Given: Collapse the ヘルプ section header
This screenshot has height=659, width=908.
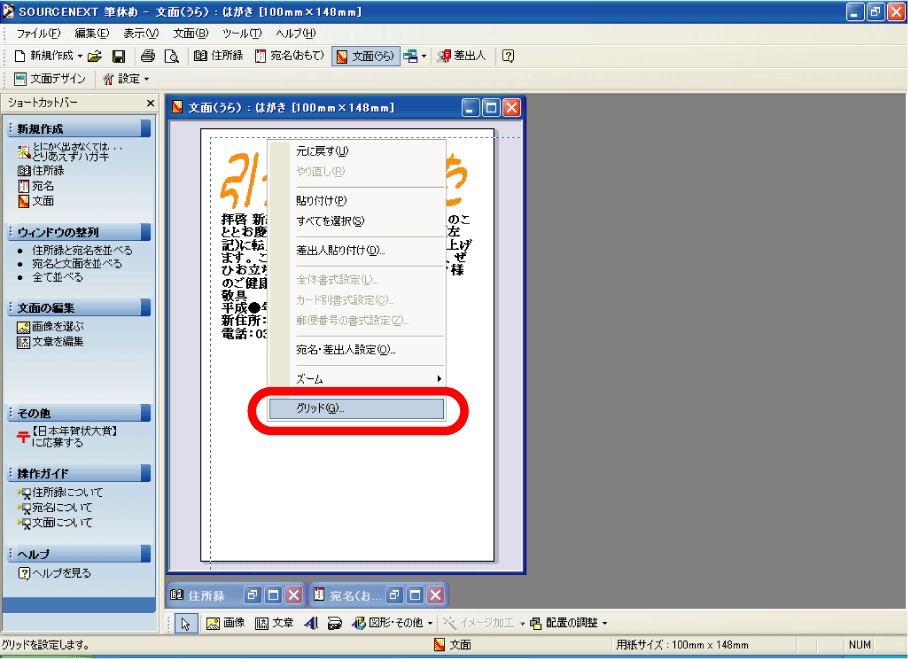Looking at the screenshot, I should (79, 554).
